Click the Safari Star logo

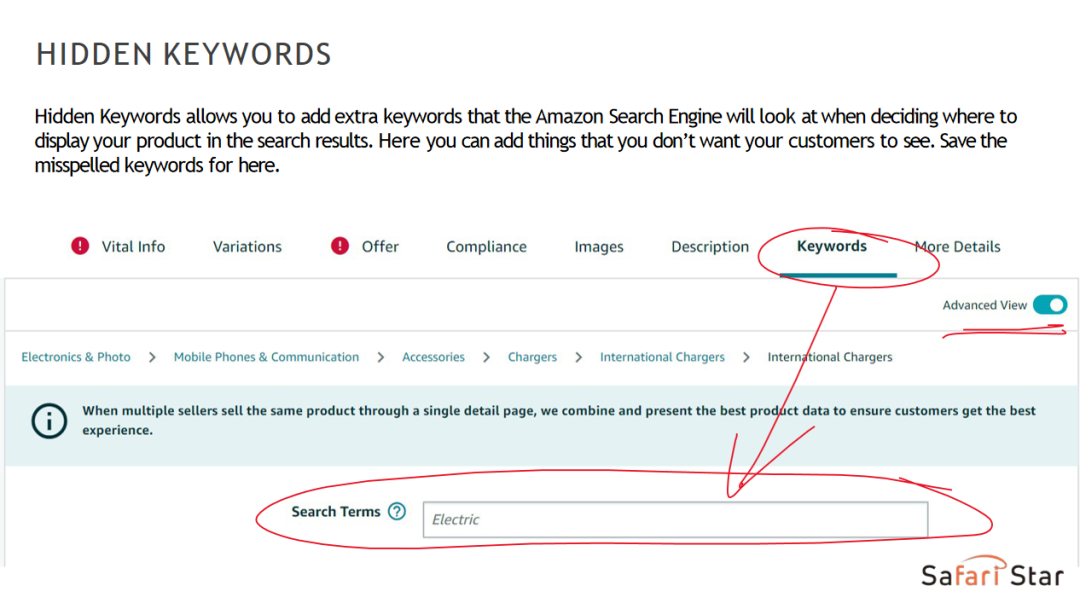[x=993, y=572]
